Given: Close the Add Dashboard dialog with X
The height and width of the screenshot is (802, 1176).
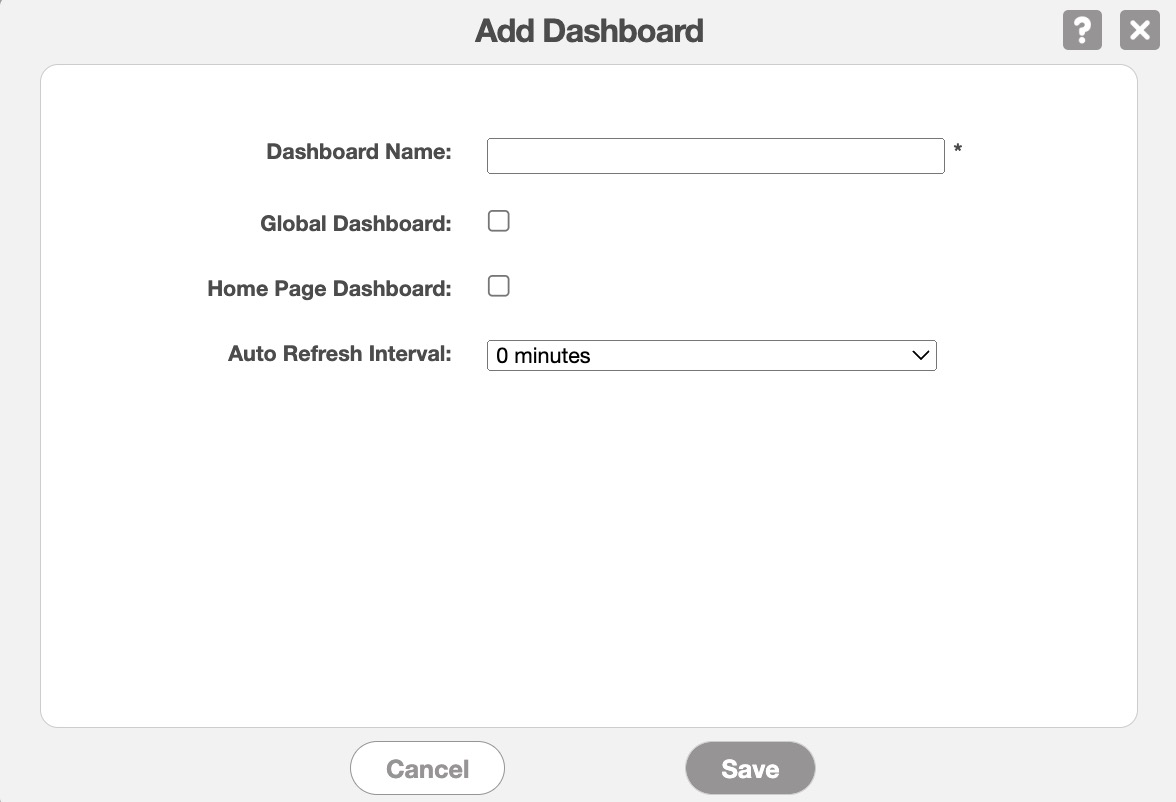Looking at the screenshot, I should click(x=1139, y=31).
